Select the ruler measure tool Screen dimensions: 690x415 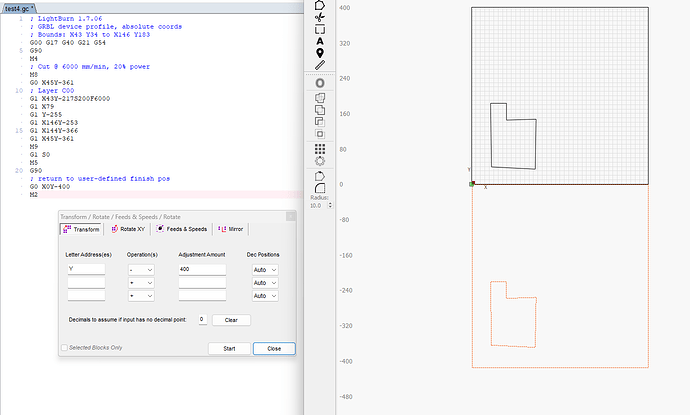pyautogui.click(x=320, y=65)
